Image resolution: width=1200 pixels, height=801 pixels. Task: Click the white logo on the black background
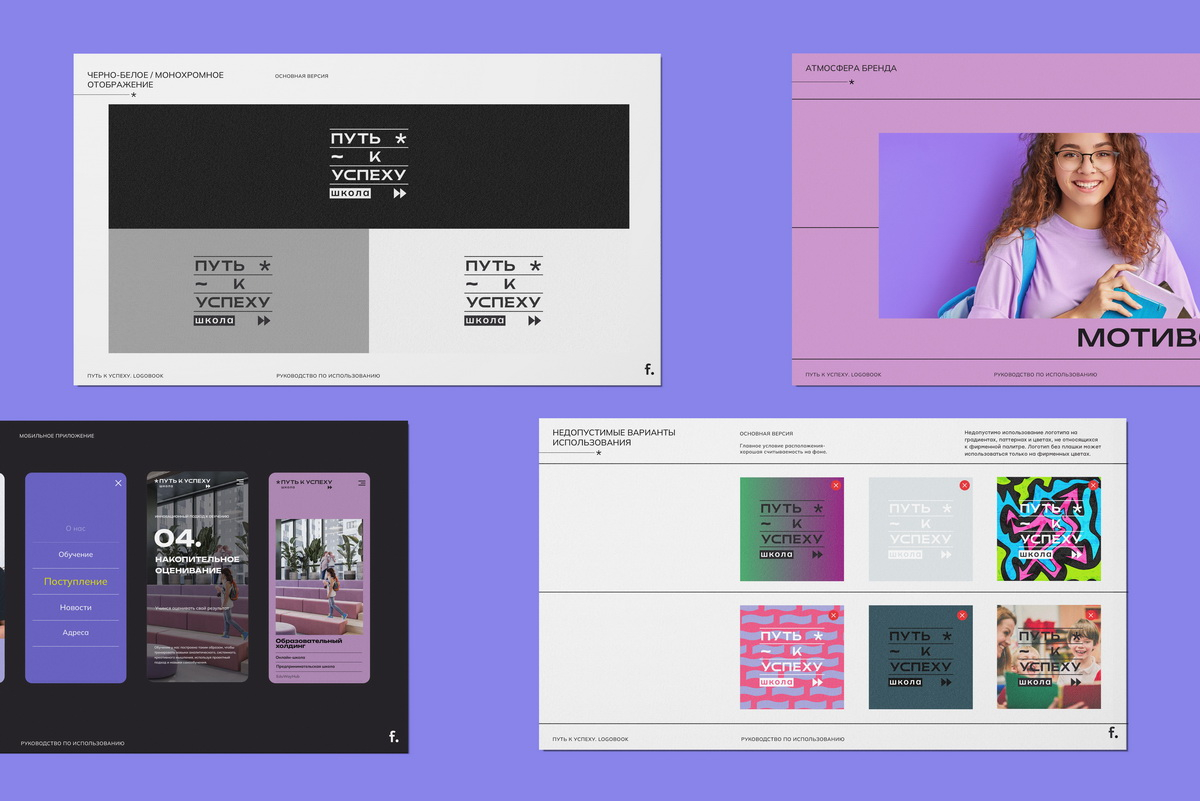pyautogui.click(x=369, y=166)
